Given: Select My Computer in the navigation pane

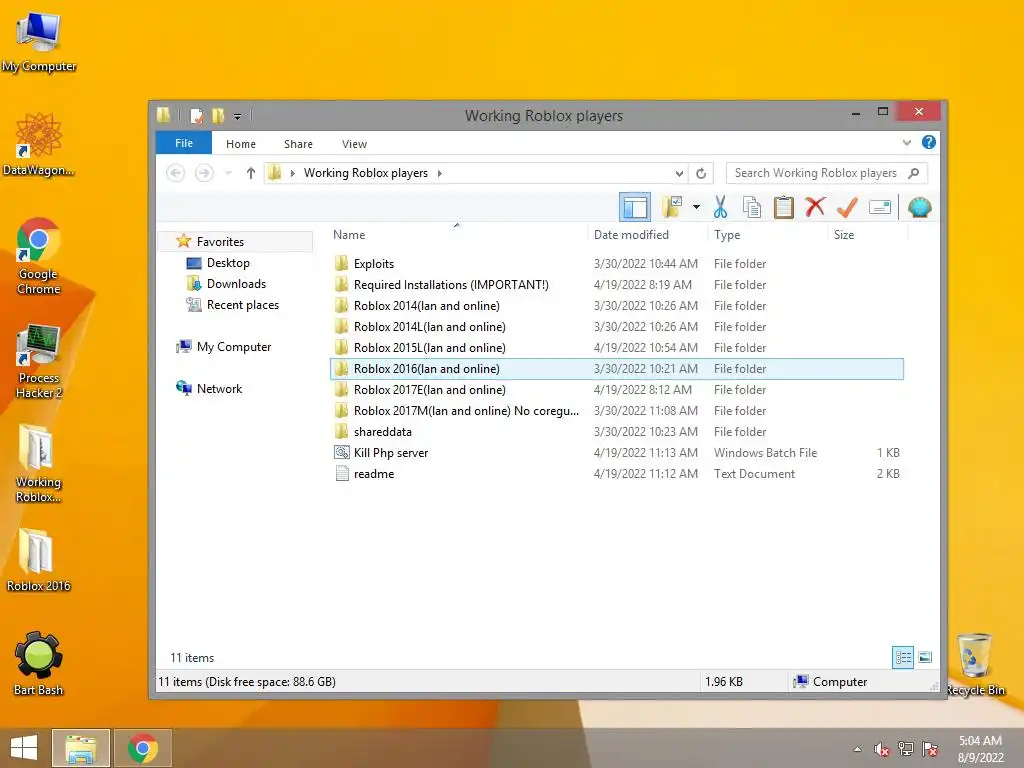Looking at the screenshot, I should coord(233,347).
